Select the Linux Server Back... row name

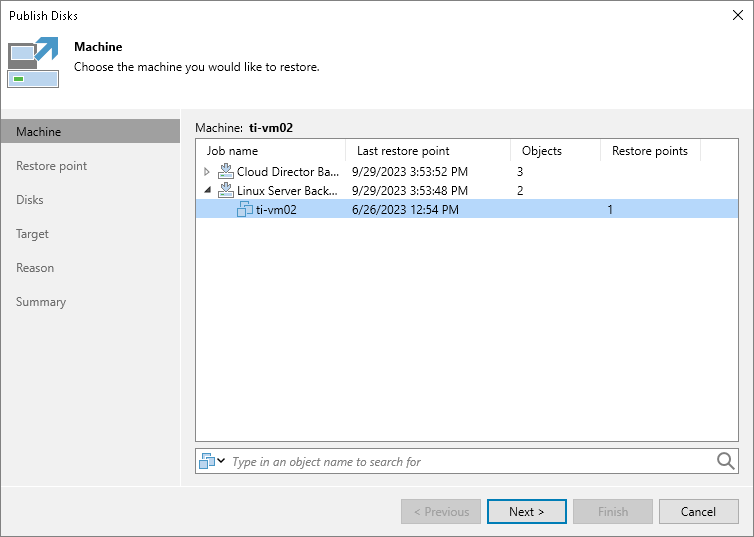(x=287, y=191)
